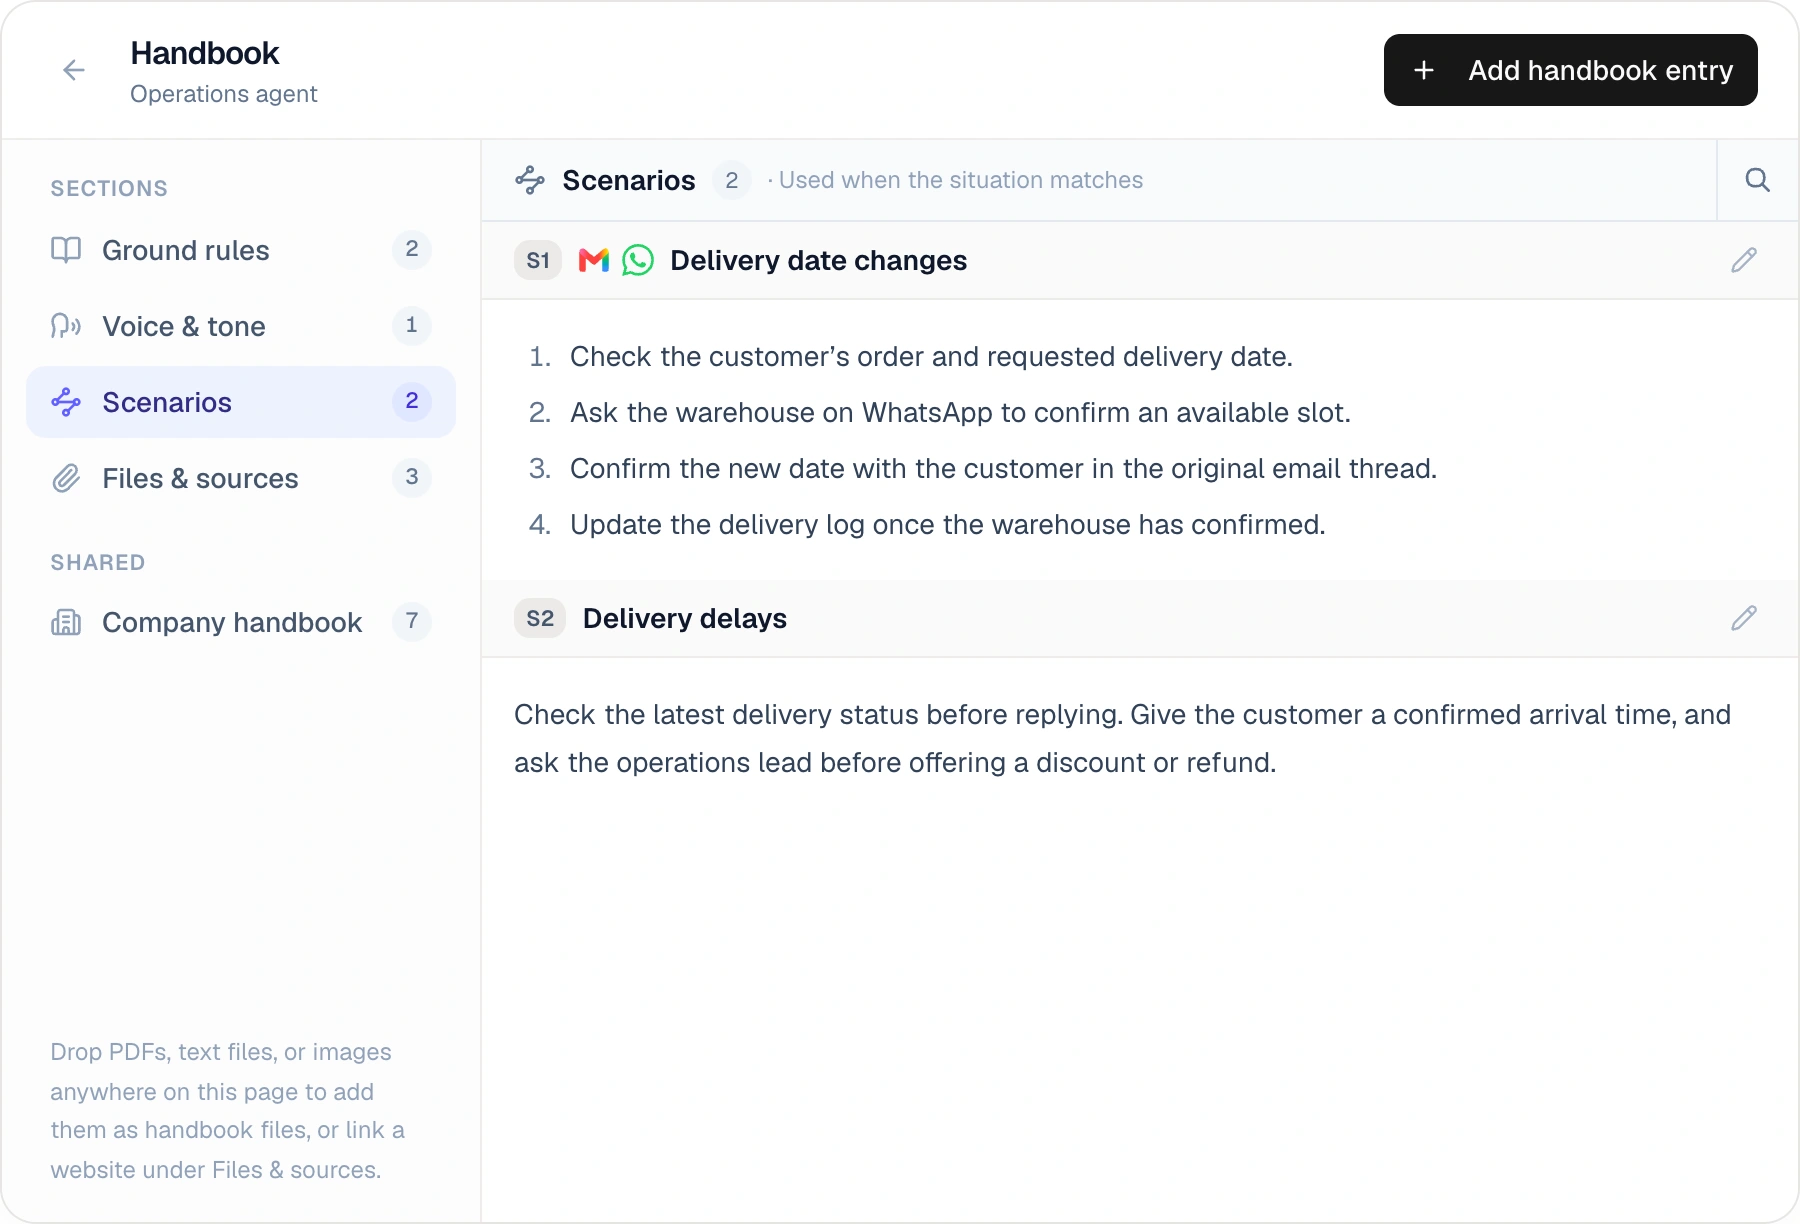1800x1224 pixels.
Task: Select the Scenarios section in sidebar
Action: [241, 402]
